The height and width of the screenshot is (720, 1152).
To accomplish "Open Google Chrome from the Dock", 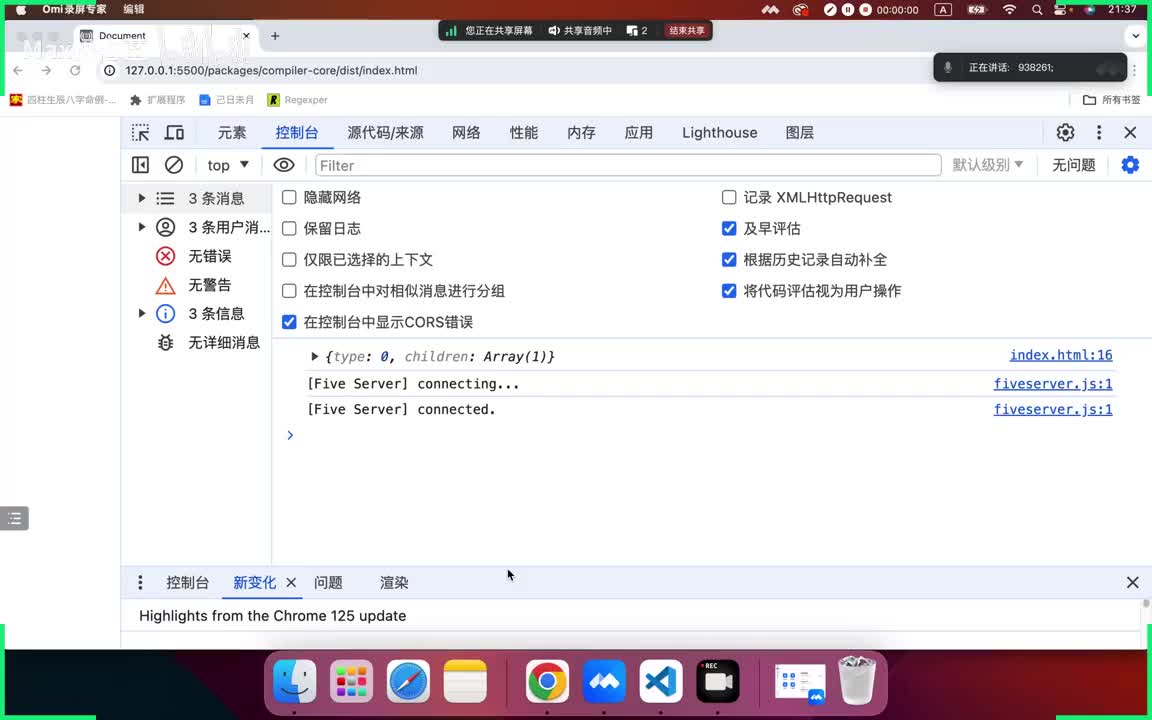I will [547, 681].
